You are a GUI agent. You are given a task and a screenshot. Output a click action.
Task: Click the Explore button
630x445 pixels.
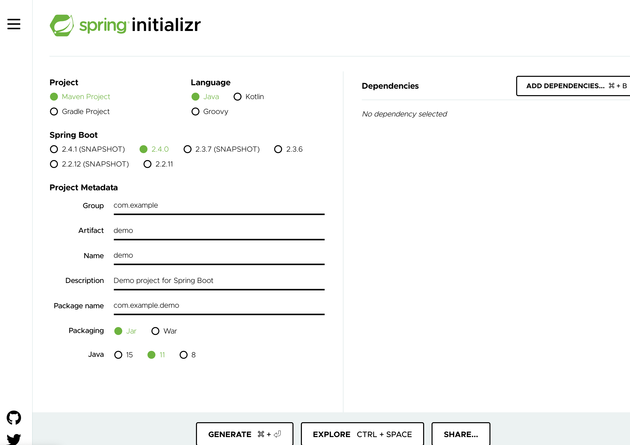point(362,434)
